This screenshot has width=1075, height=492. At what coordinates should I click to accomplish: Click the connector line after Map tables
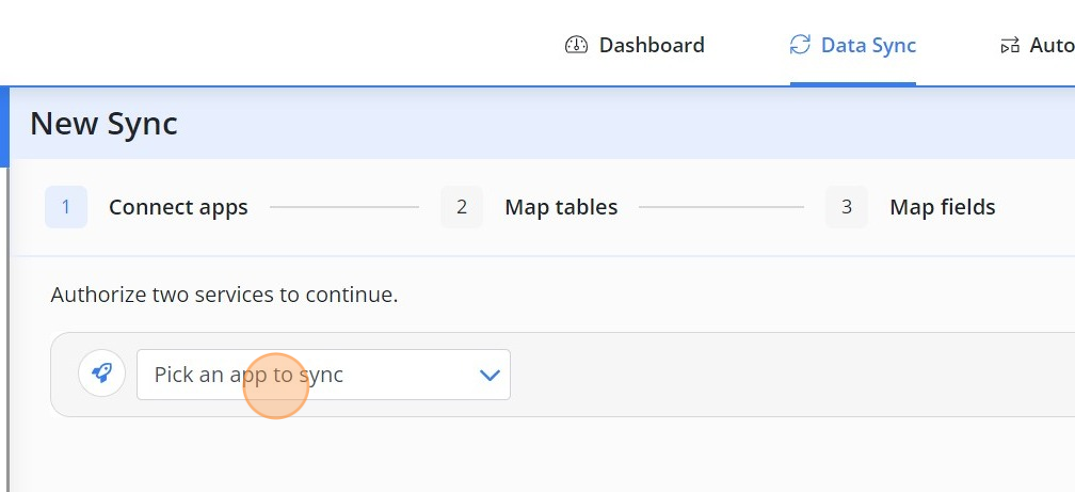click(x=721, y=207)
